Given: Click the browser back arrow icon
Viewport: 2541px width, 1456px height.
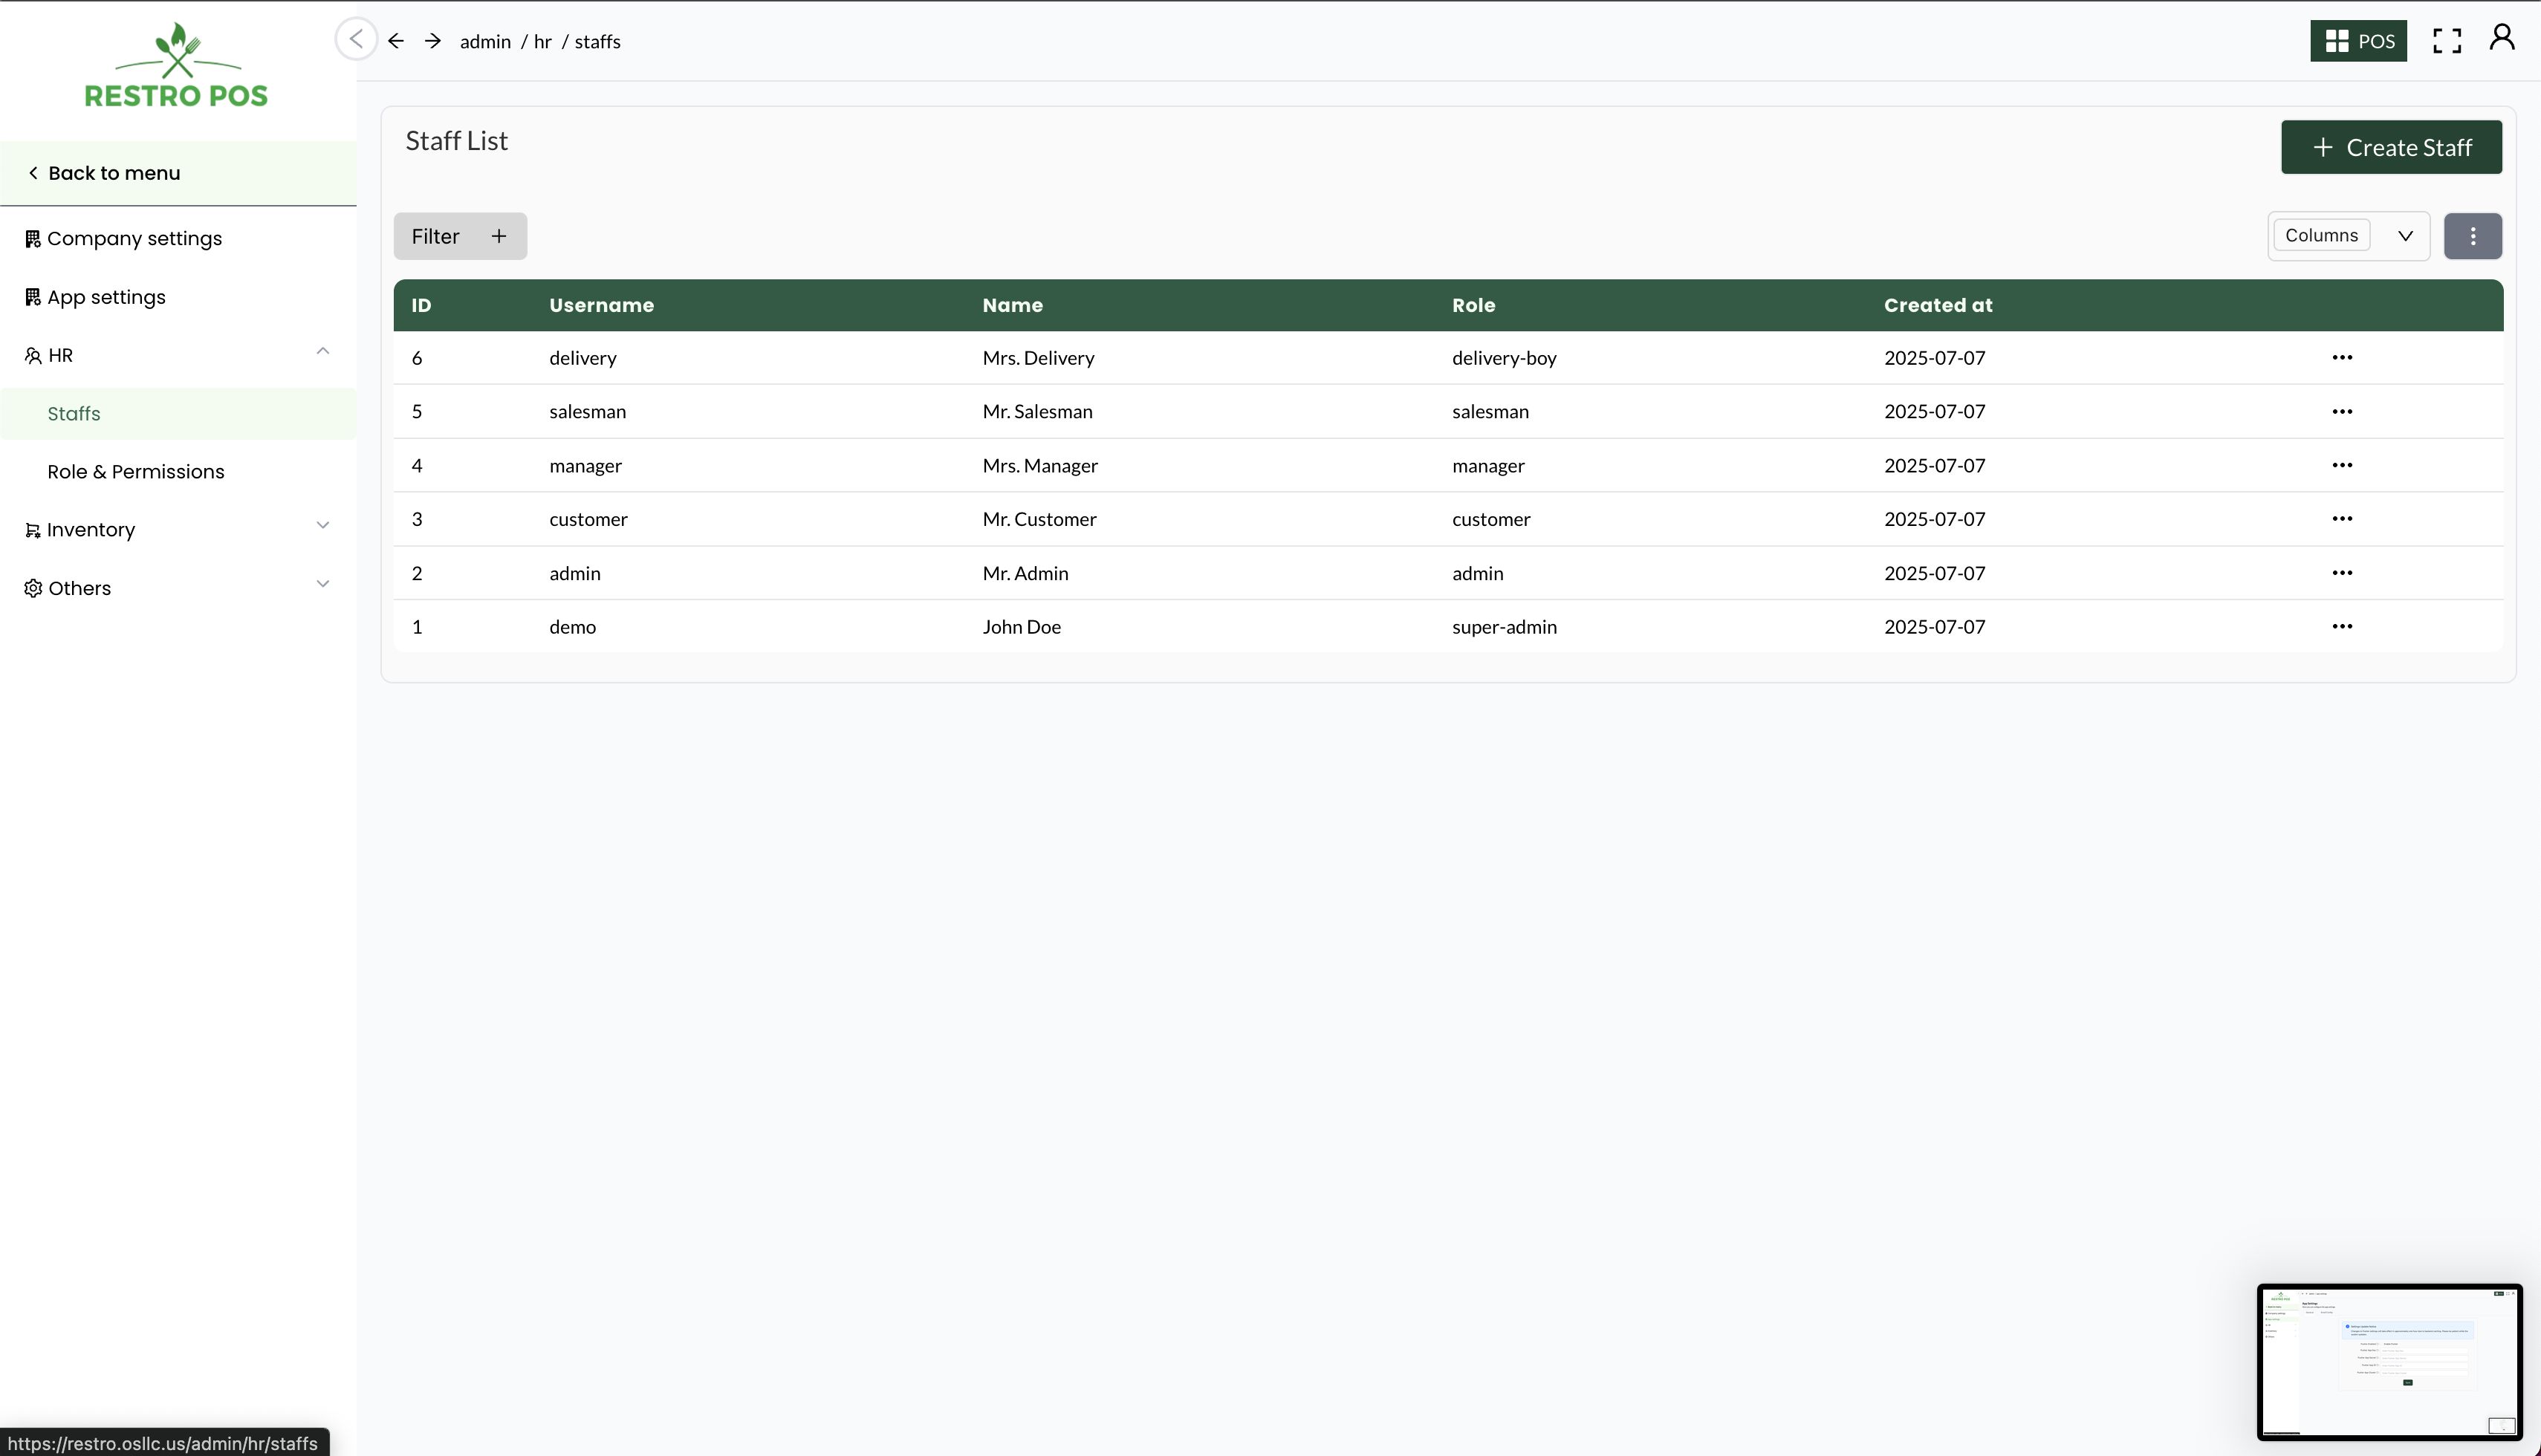Looking at the screenshot, I should (396, 41).
